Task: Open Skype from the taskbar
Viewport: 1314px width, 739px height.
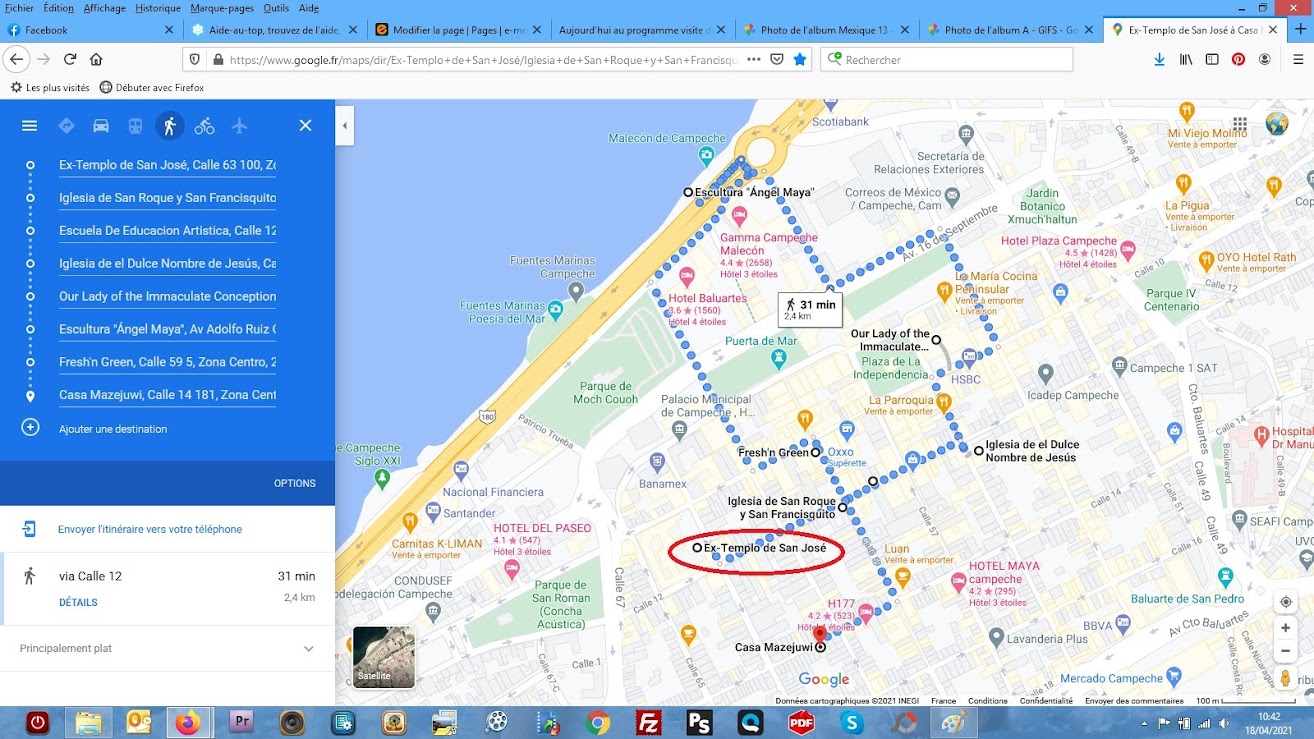Action: coord(852,722)
